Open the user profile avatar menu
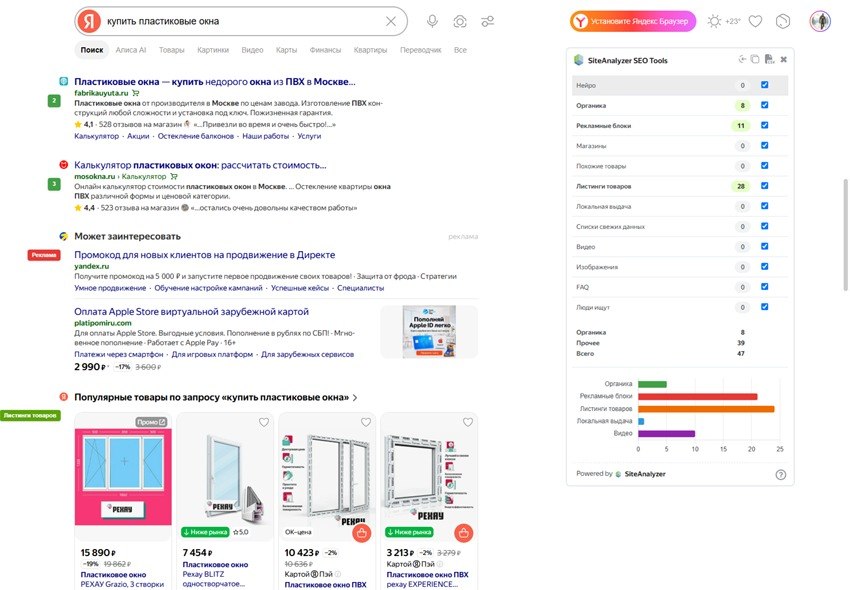 click(x=820, y=21)
